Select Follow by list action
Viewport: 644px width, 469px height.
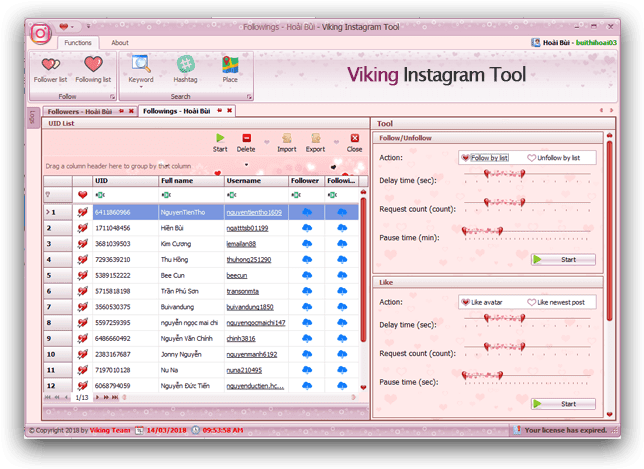(485, 158)
